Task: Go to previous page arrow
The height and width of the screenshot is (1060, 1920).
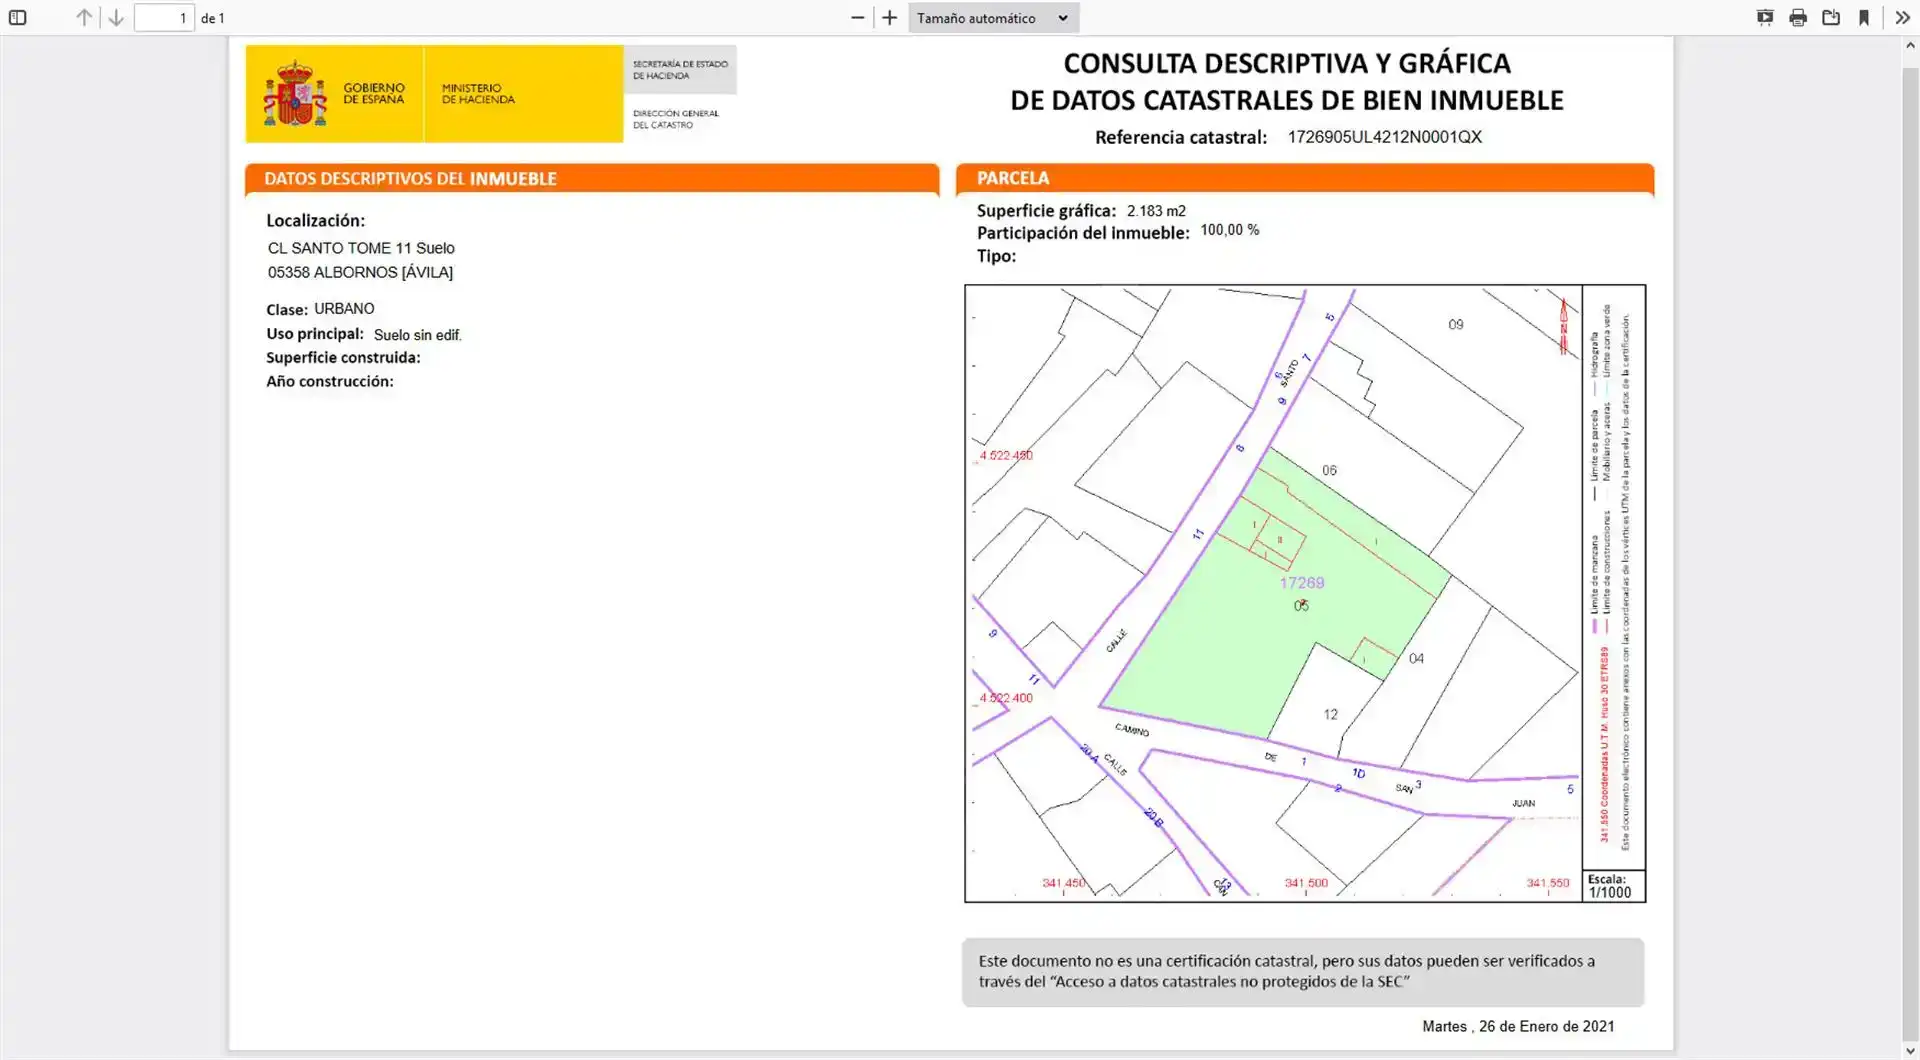Action: coord(84,18)
